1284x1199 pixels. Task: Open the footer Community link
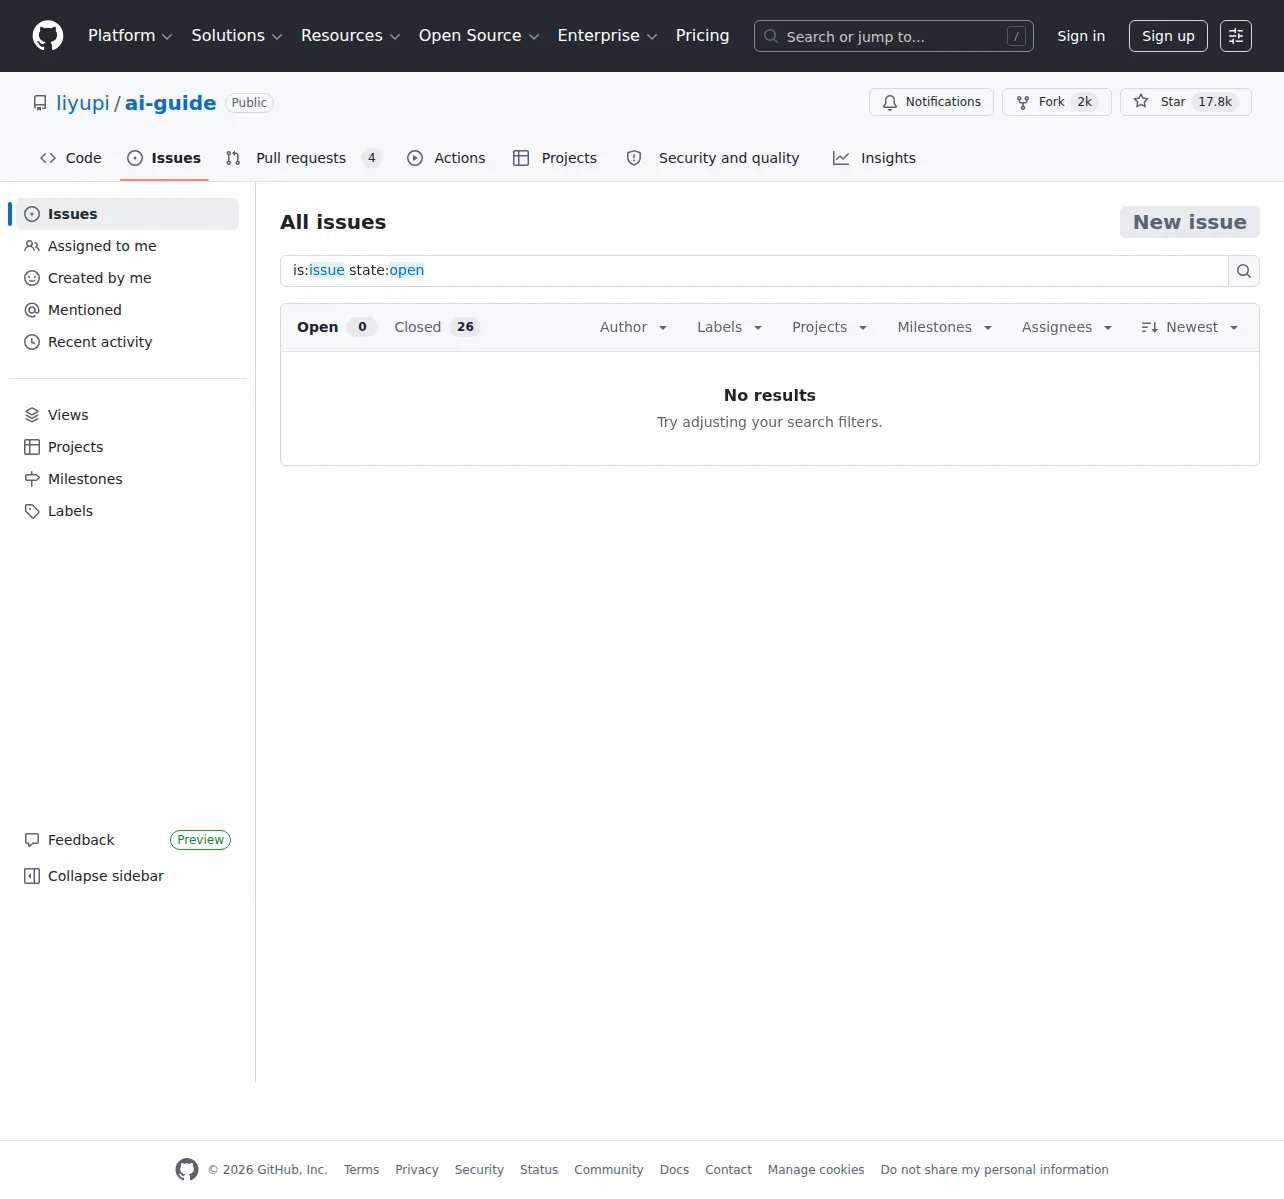(x=609, y=1169)
